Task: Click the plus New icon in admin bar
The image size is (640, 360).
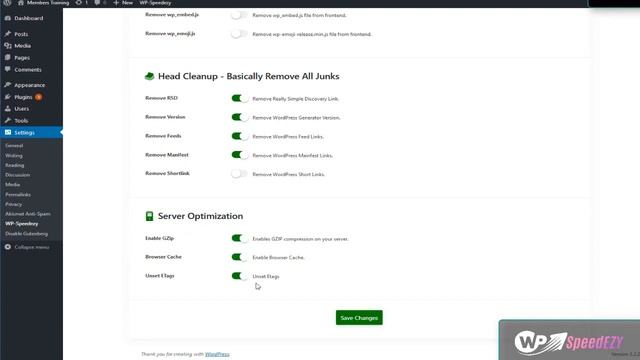Action: 116,3
